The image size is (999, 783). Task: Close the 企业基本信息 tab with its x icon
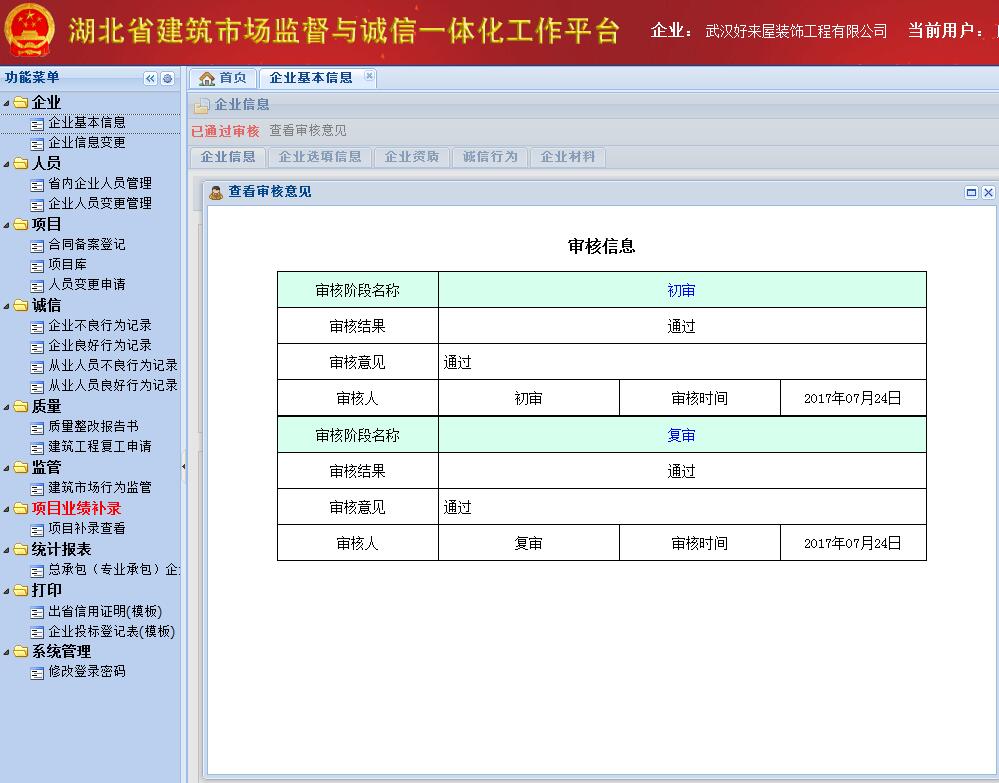click(369, 76)
